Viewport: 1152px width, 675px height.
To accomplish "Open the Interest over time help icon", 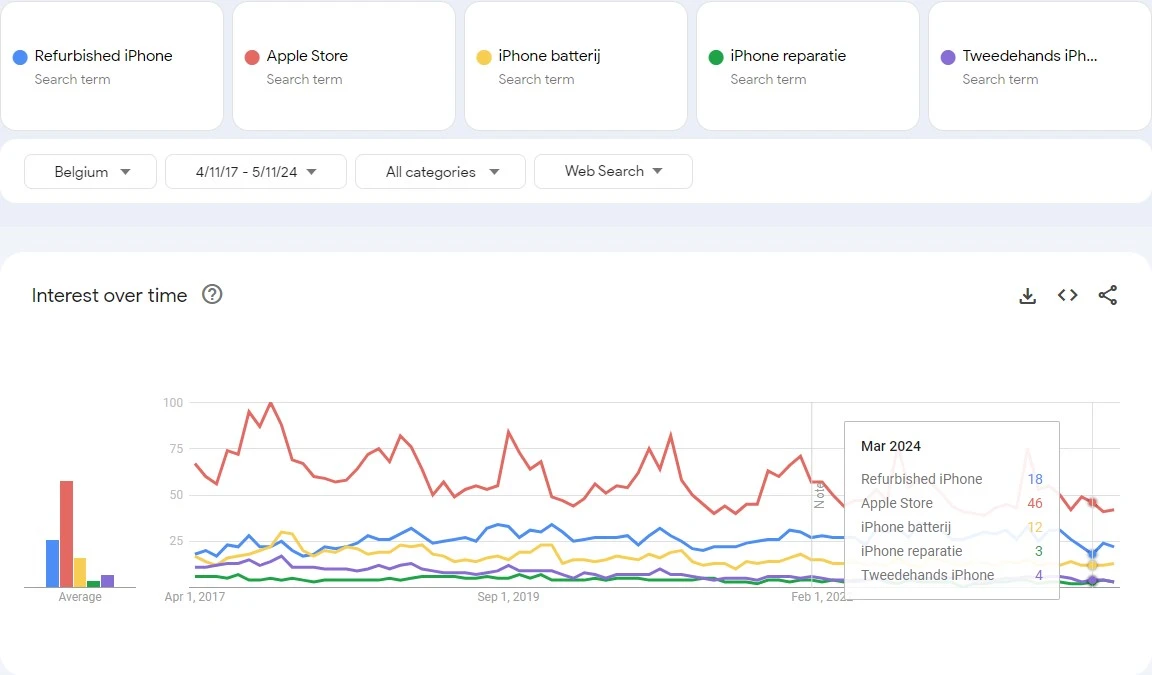I will tap(212, 294).
